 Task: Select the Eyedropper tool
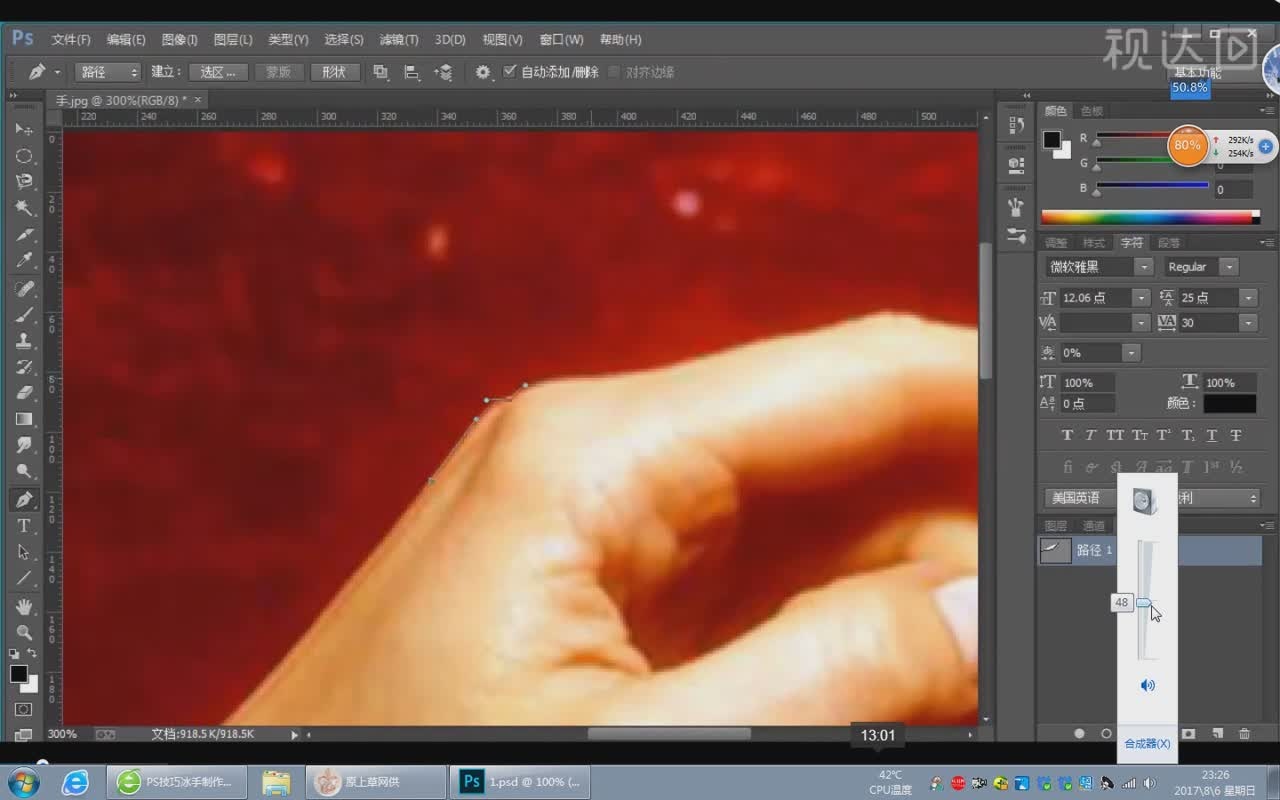coord(24,261)
